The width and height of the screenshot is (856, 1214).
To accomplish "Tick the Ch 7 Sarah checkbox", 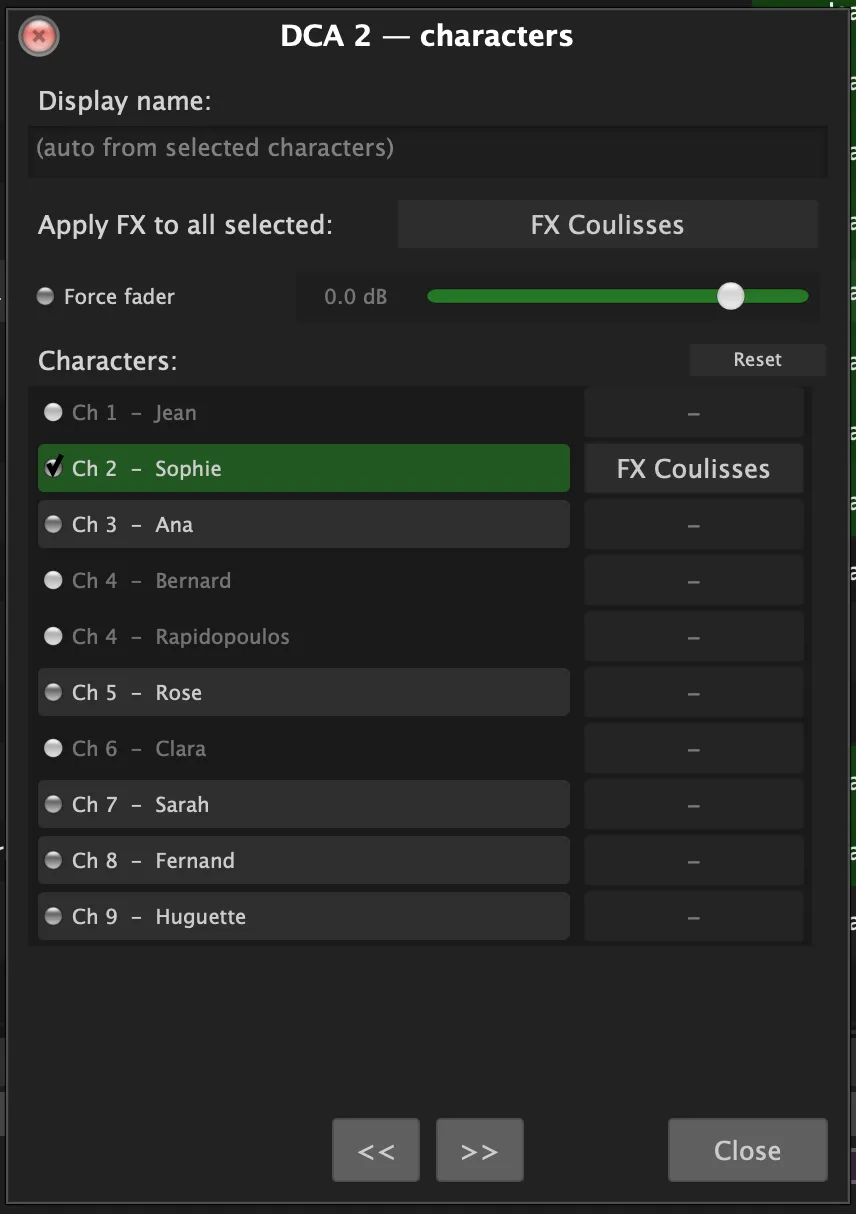I will pos(53,804).
